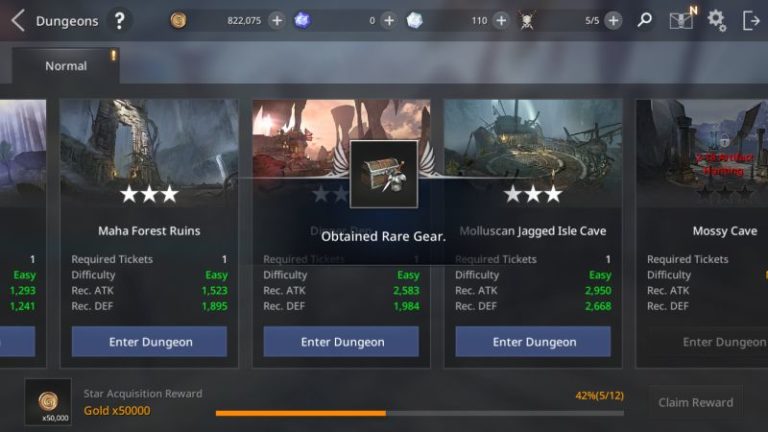The height and width of the screenshot is (432, 768).
Task: Add purple gems using the plus button
Action: click(x=389, y=21)
